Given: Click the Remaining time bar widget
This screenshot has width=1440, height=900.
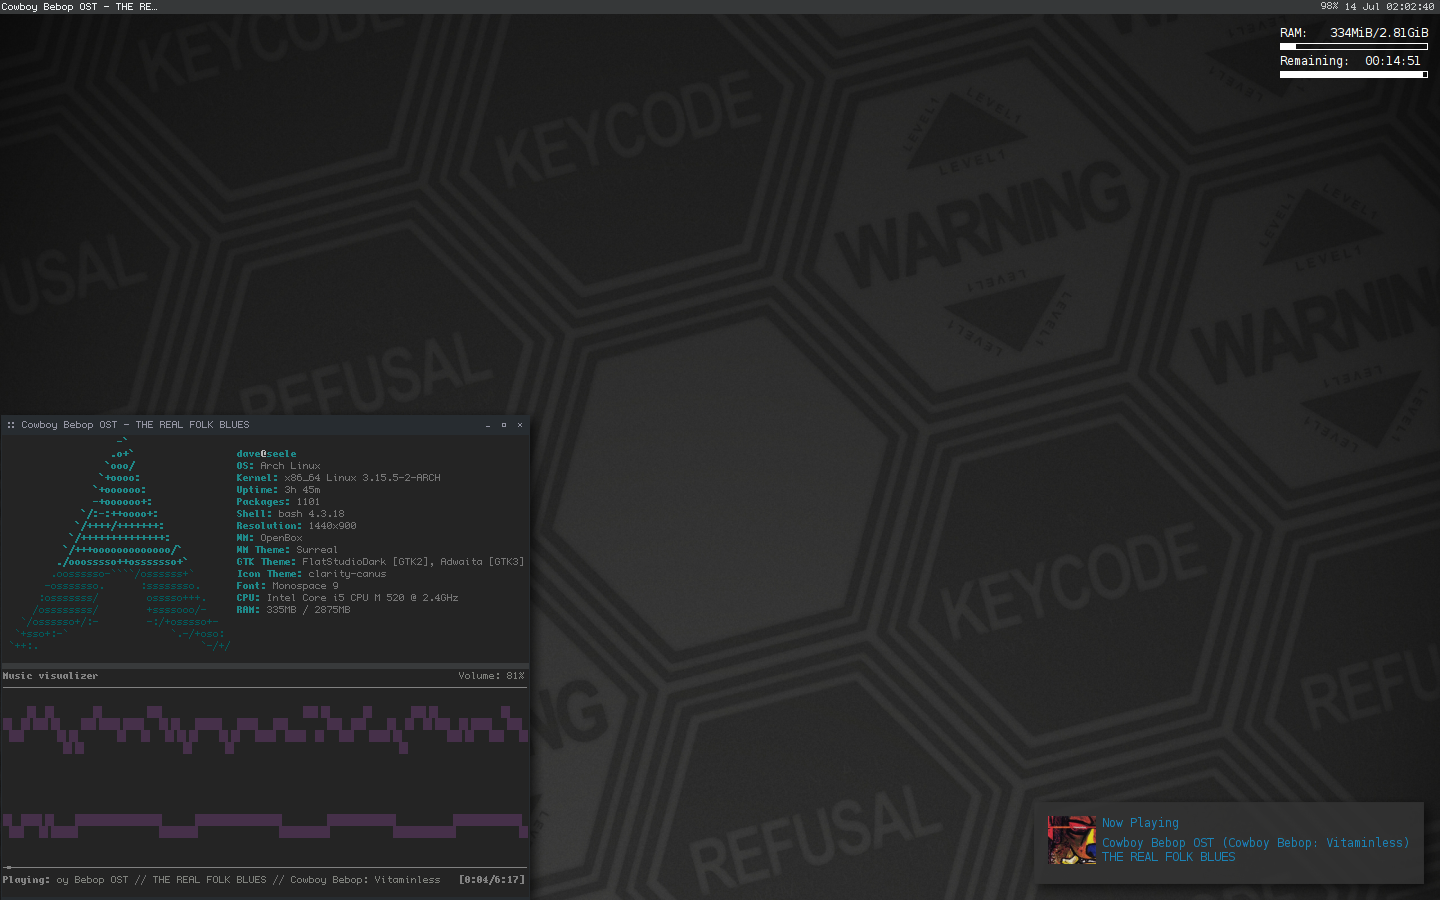Looking at the screenshot, I should [1354, 74].
